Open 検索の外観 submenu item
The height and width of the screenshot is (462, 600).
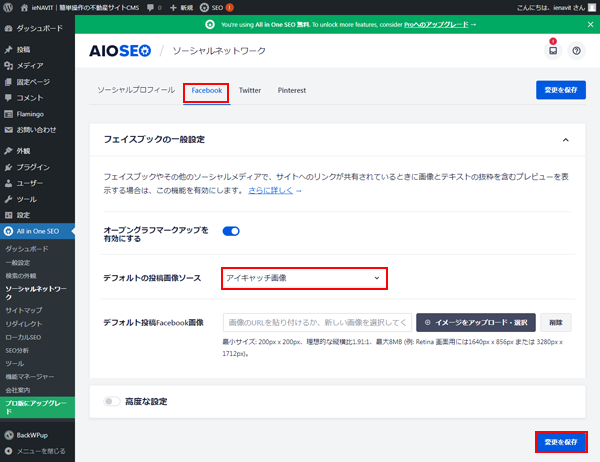[21, 276]
